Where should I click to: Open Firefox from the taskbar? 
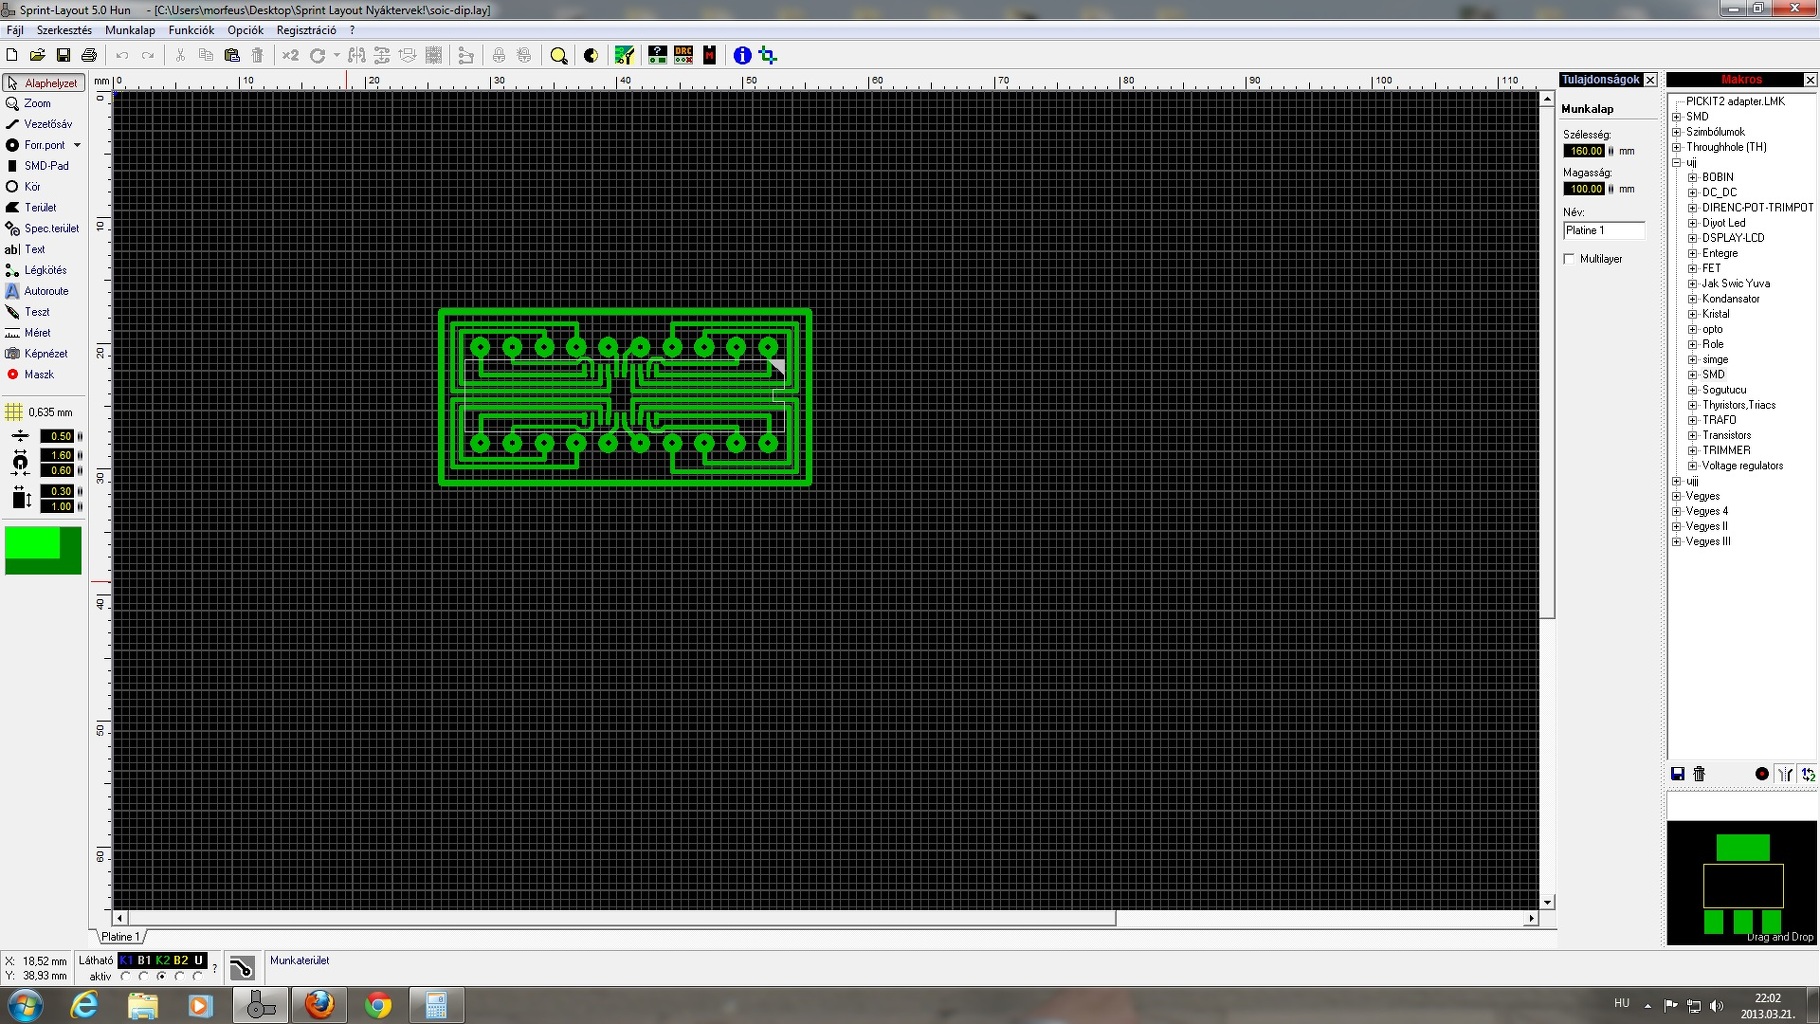319,1004
